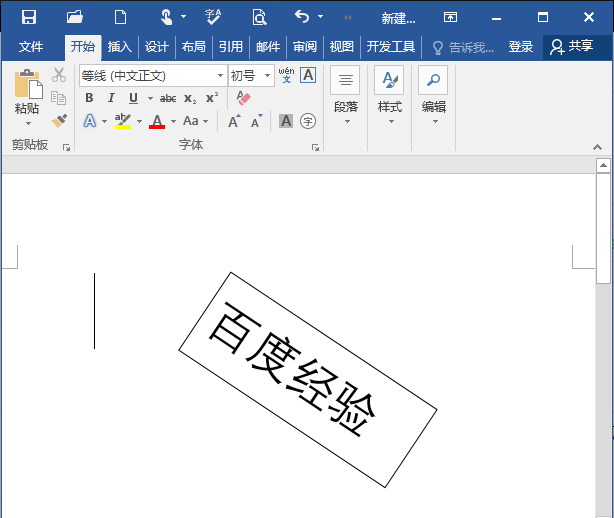The image size is (614, 518).
Task: Change case with the Aa button
Action: click(191, 121)
